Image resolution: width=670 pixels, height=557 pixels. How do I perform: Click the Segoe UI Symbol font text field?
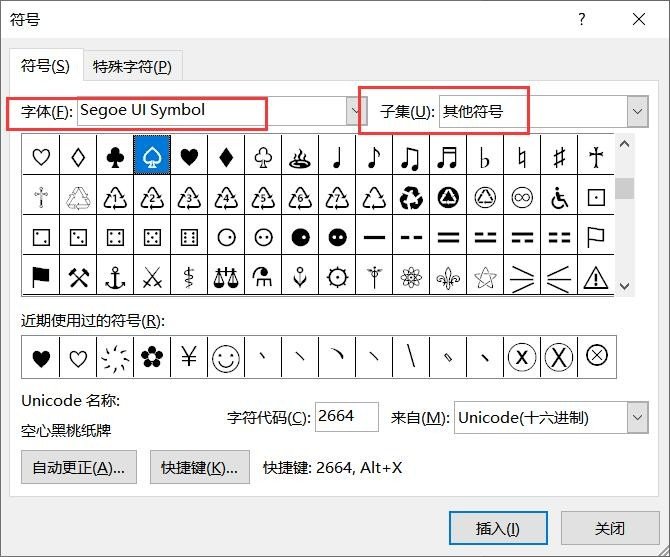(x=212, y=111)
